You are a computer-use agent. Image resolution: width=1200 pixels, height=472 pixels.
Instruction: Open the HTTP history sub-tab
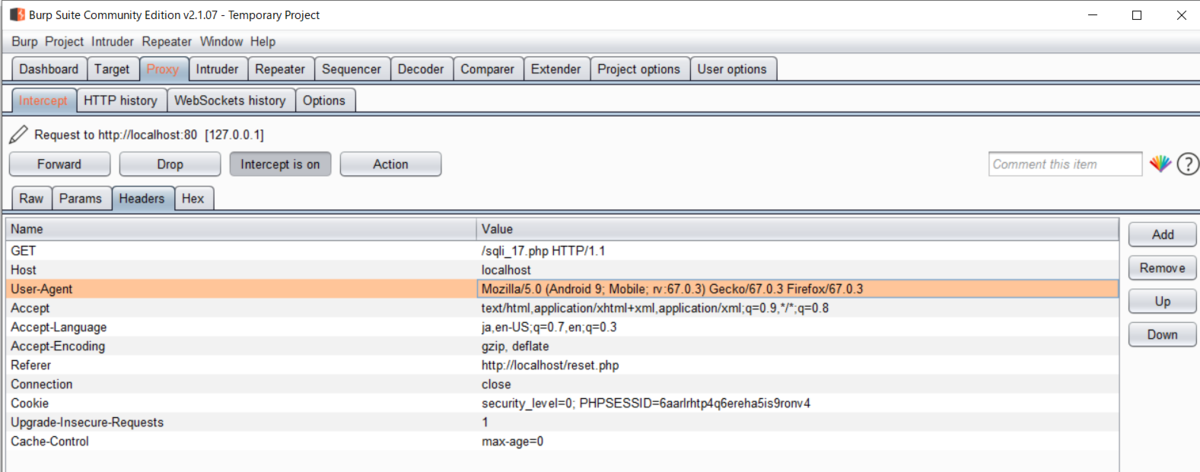coord(120,101)
